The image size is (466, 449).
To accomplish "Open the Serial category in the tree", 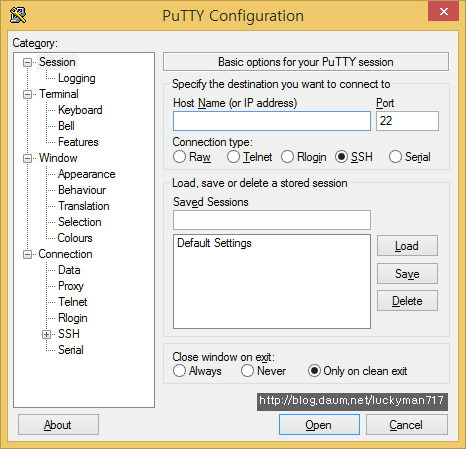I will click(71, 350).
